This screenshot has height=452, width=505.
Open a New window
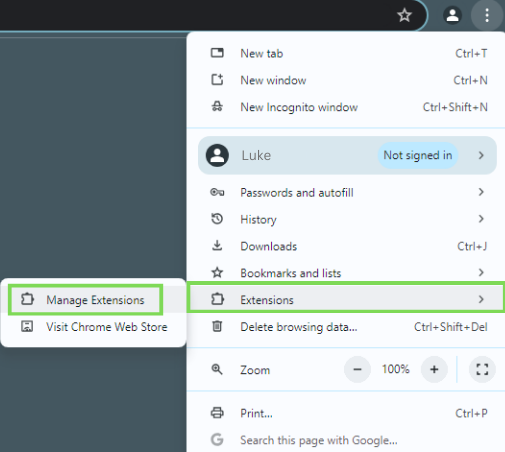(x=346, y=80)
